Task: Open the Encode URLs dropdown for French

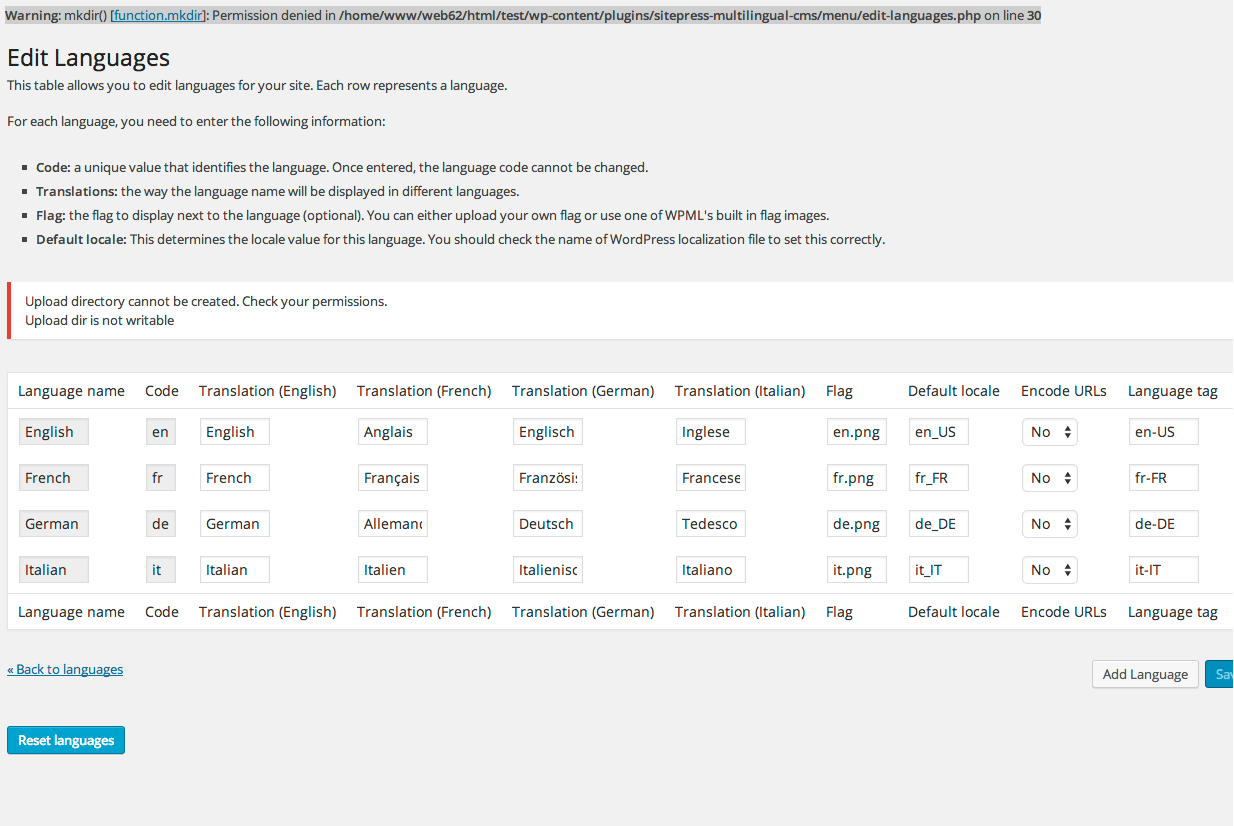Action: tap(1049, 477)
